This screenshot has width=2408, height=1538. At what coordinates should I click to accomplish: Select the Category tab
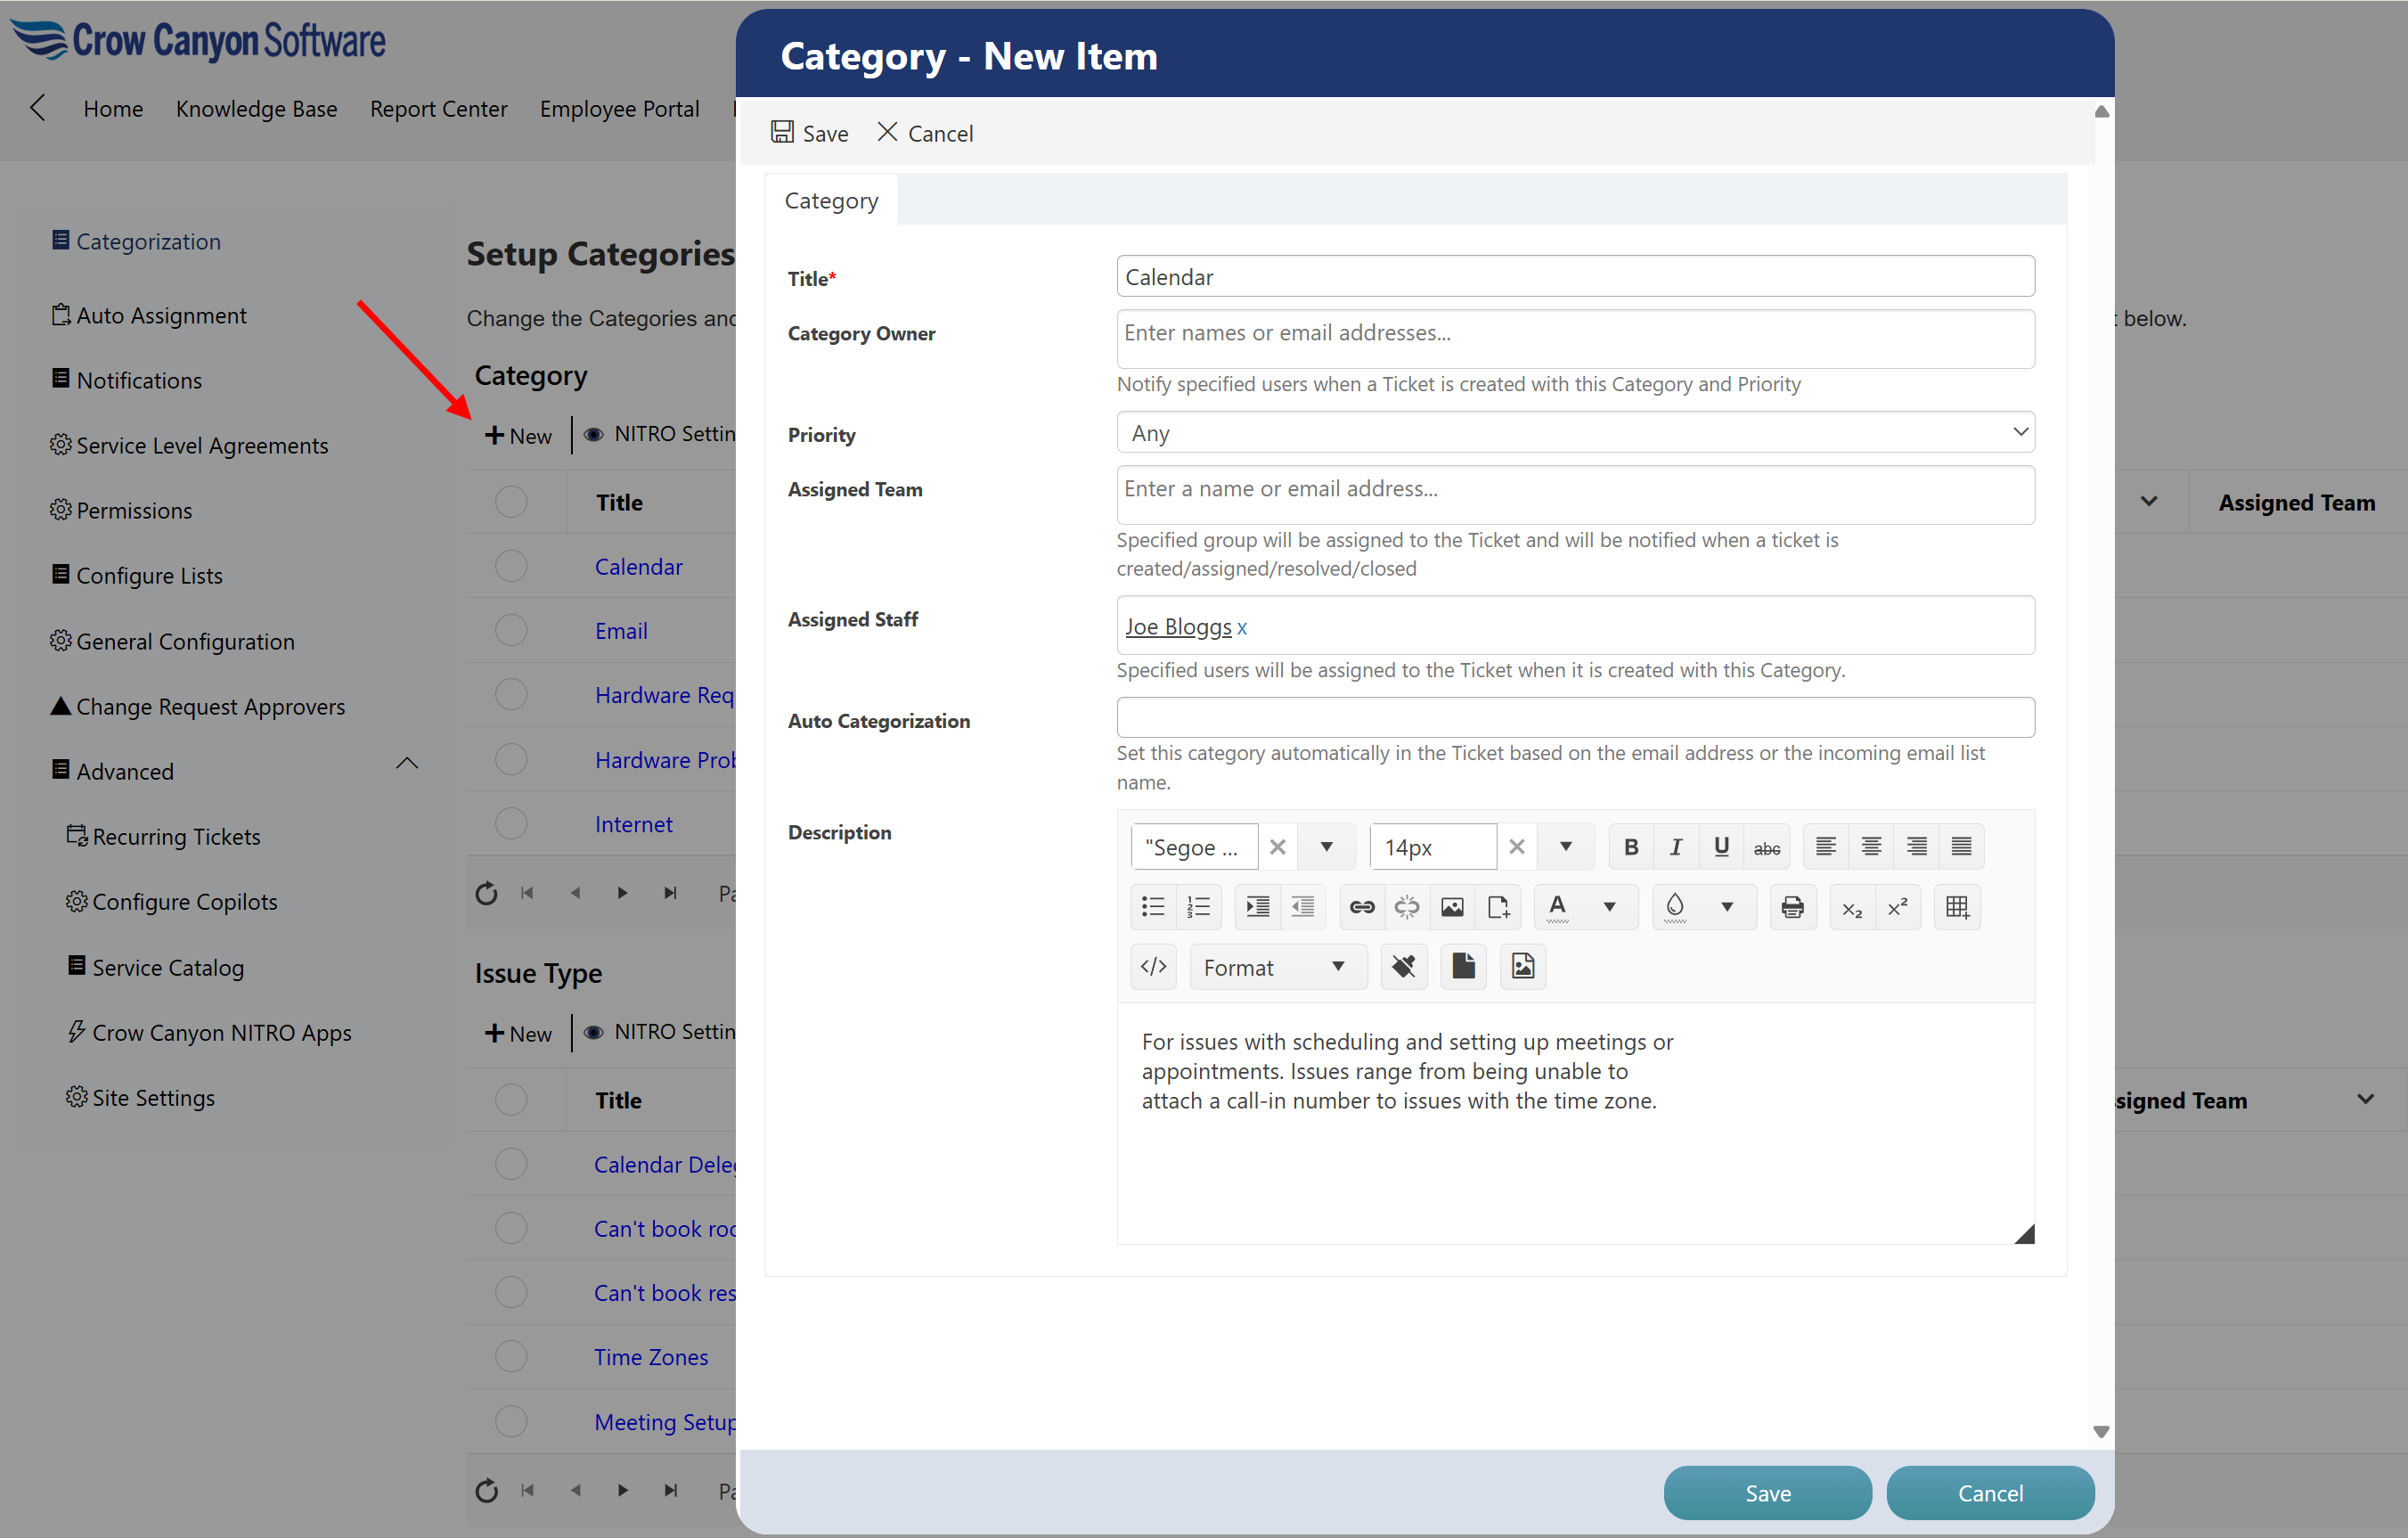click(x=831, y=201)
